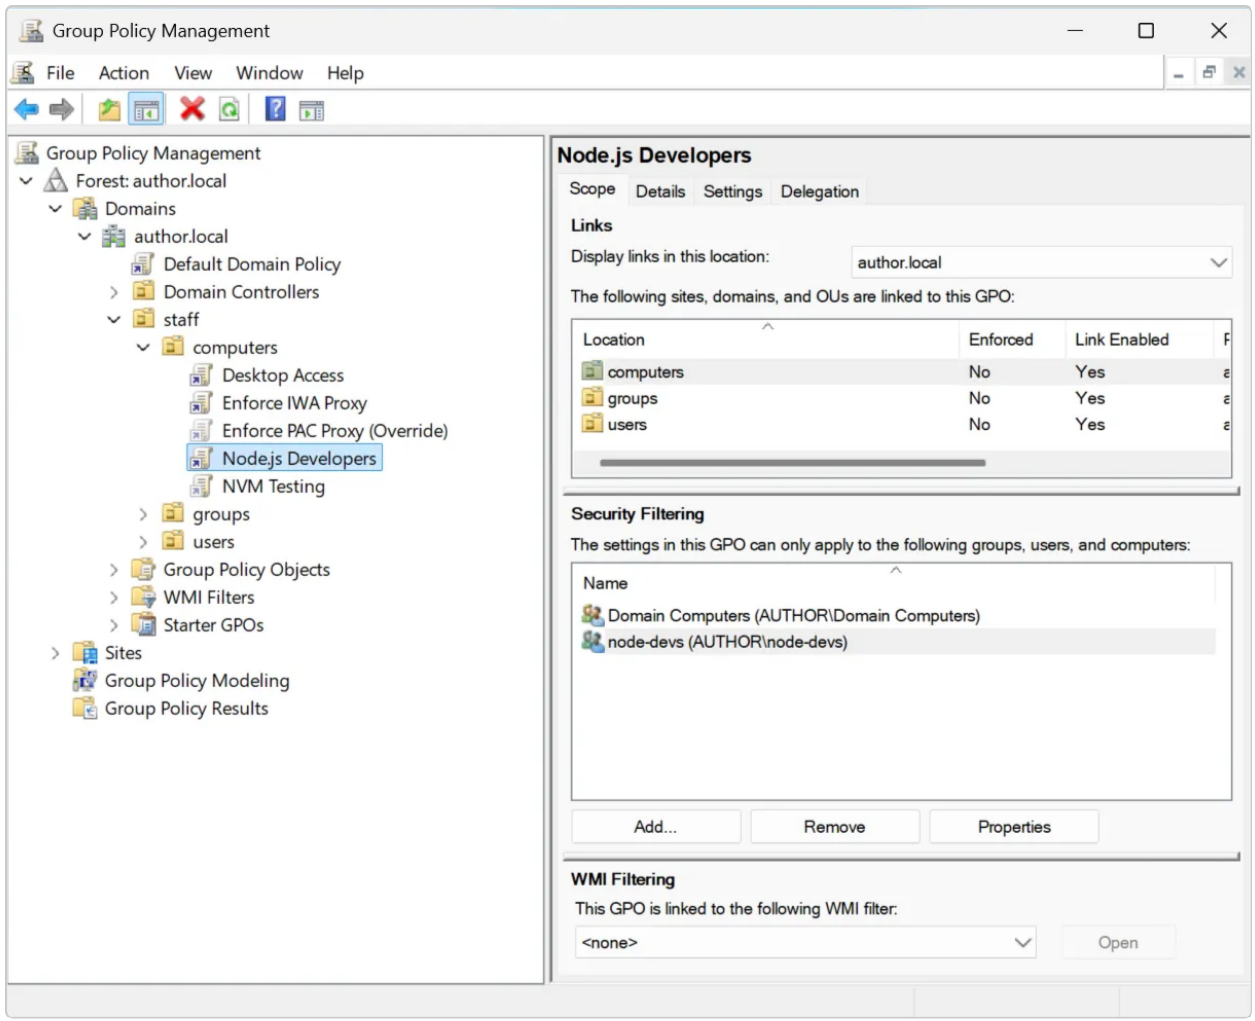Click the Sites icon in tree
Screen dimensions: 1255x1021
click(85, 653)
